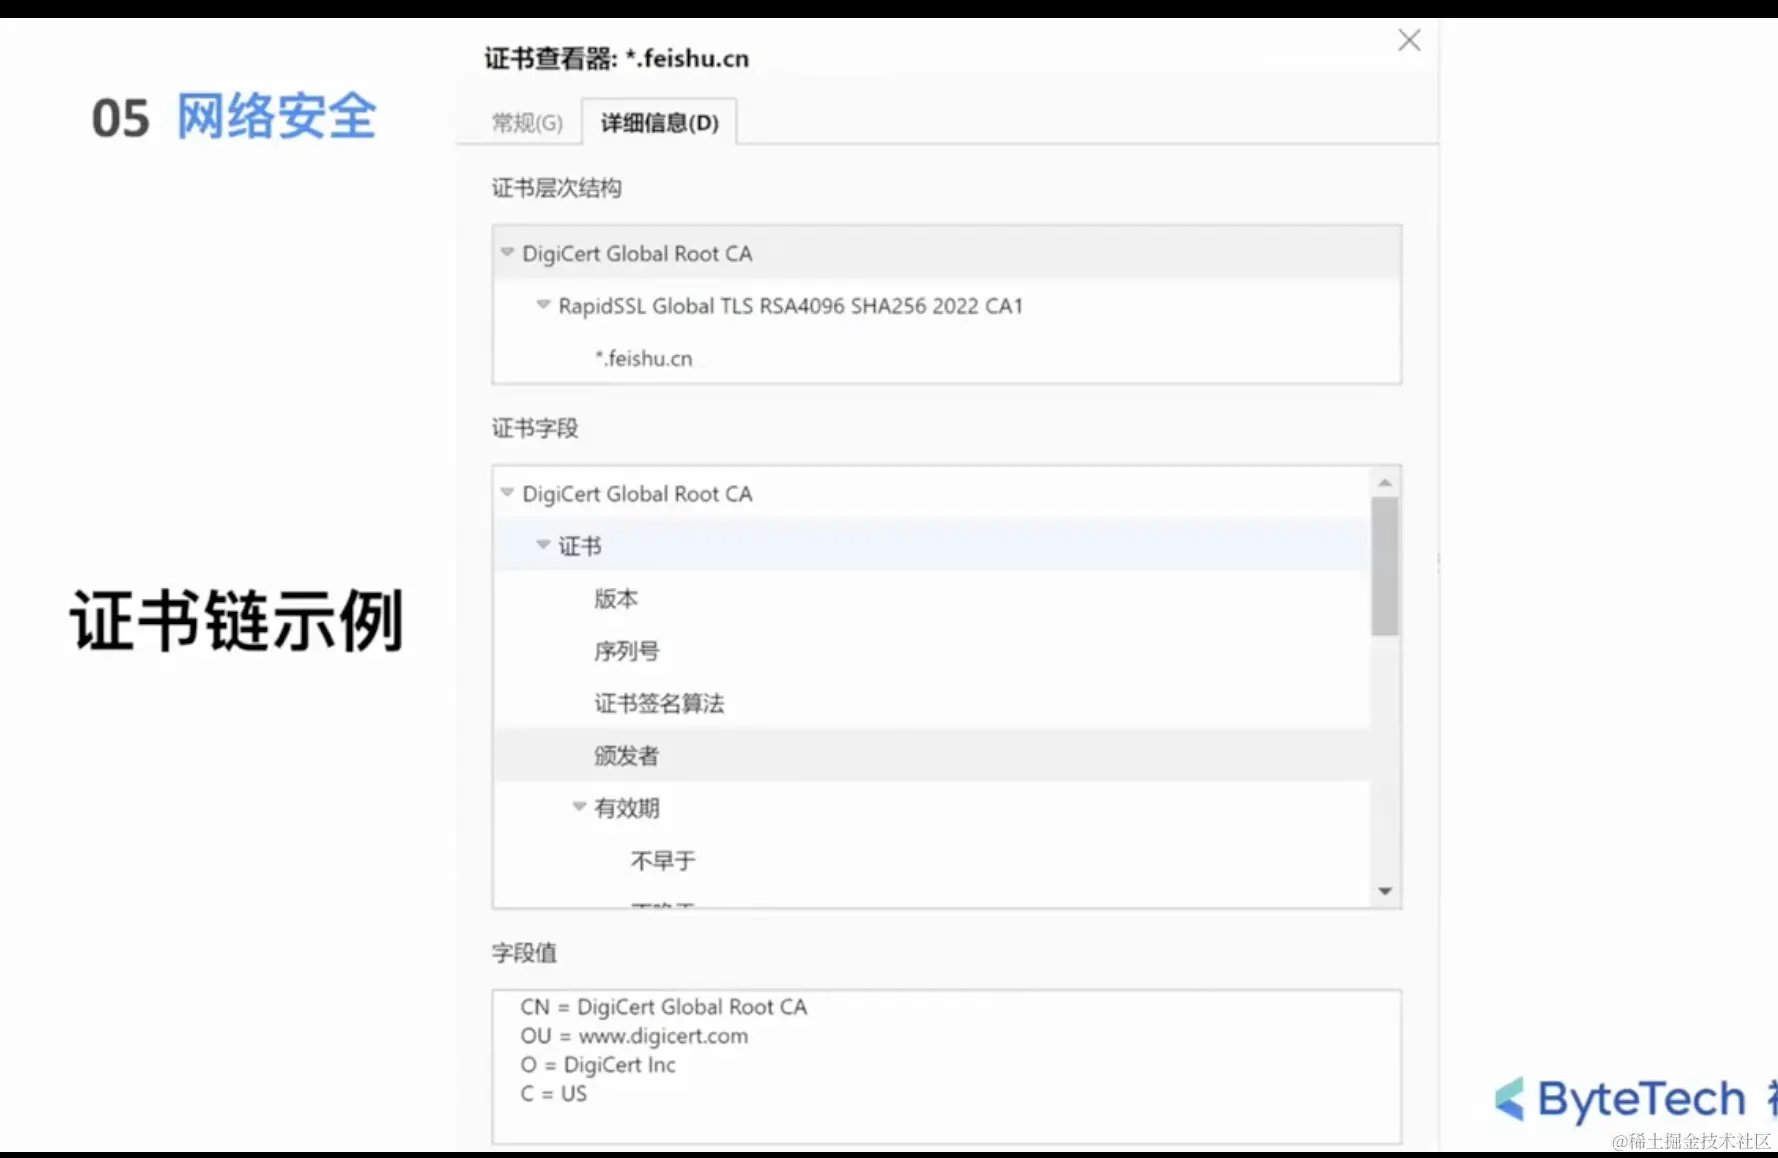Select the 证书 field row
This screenshot has width=1778, height=1158.
point(932,546)
